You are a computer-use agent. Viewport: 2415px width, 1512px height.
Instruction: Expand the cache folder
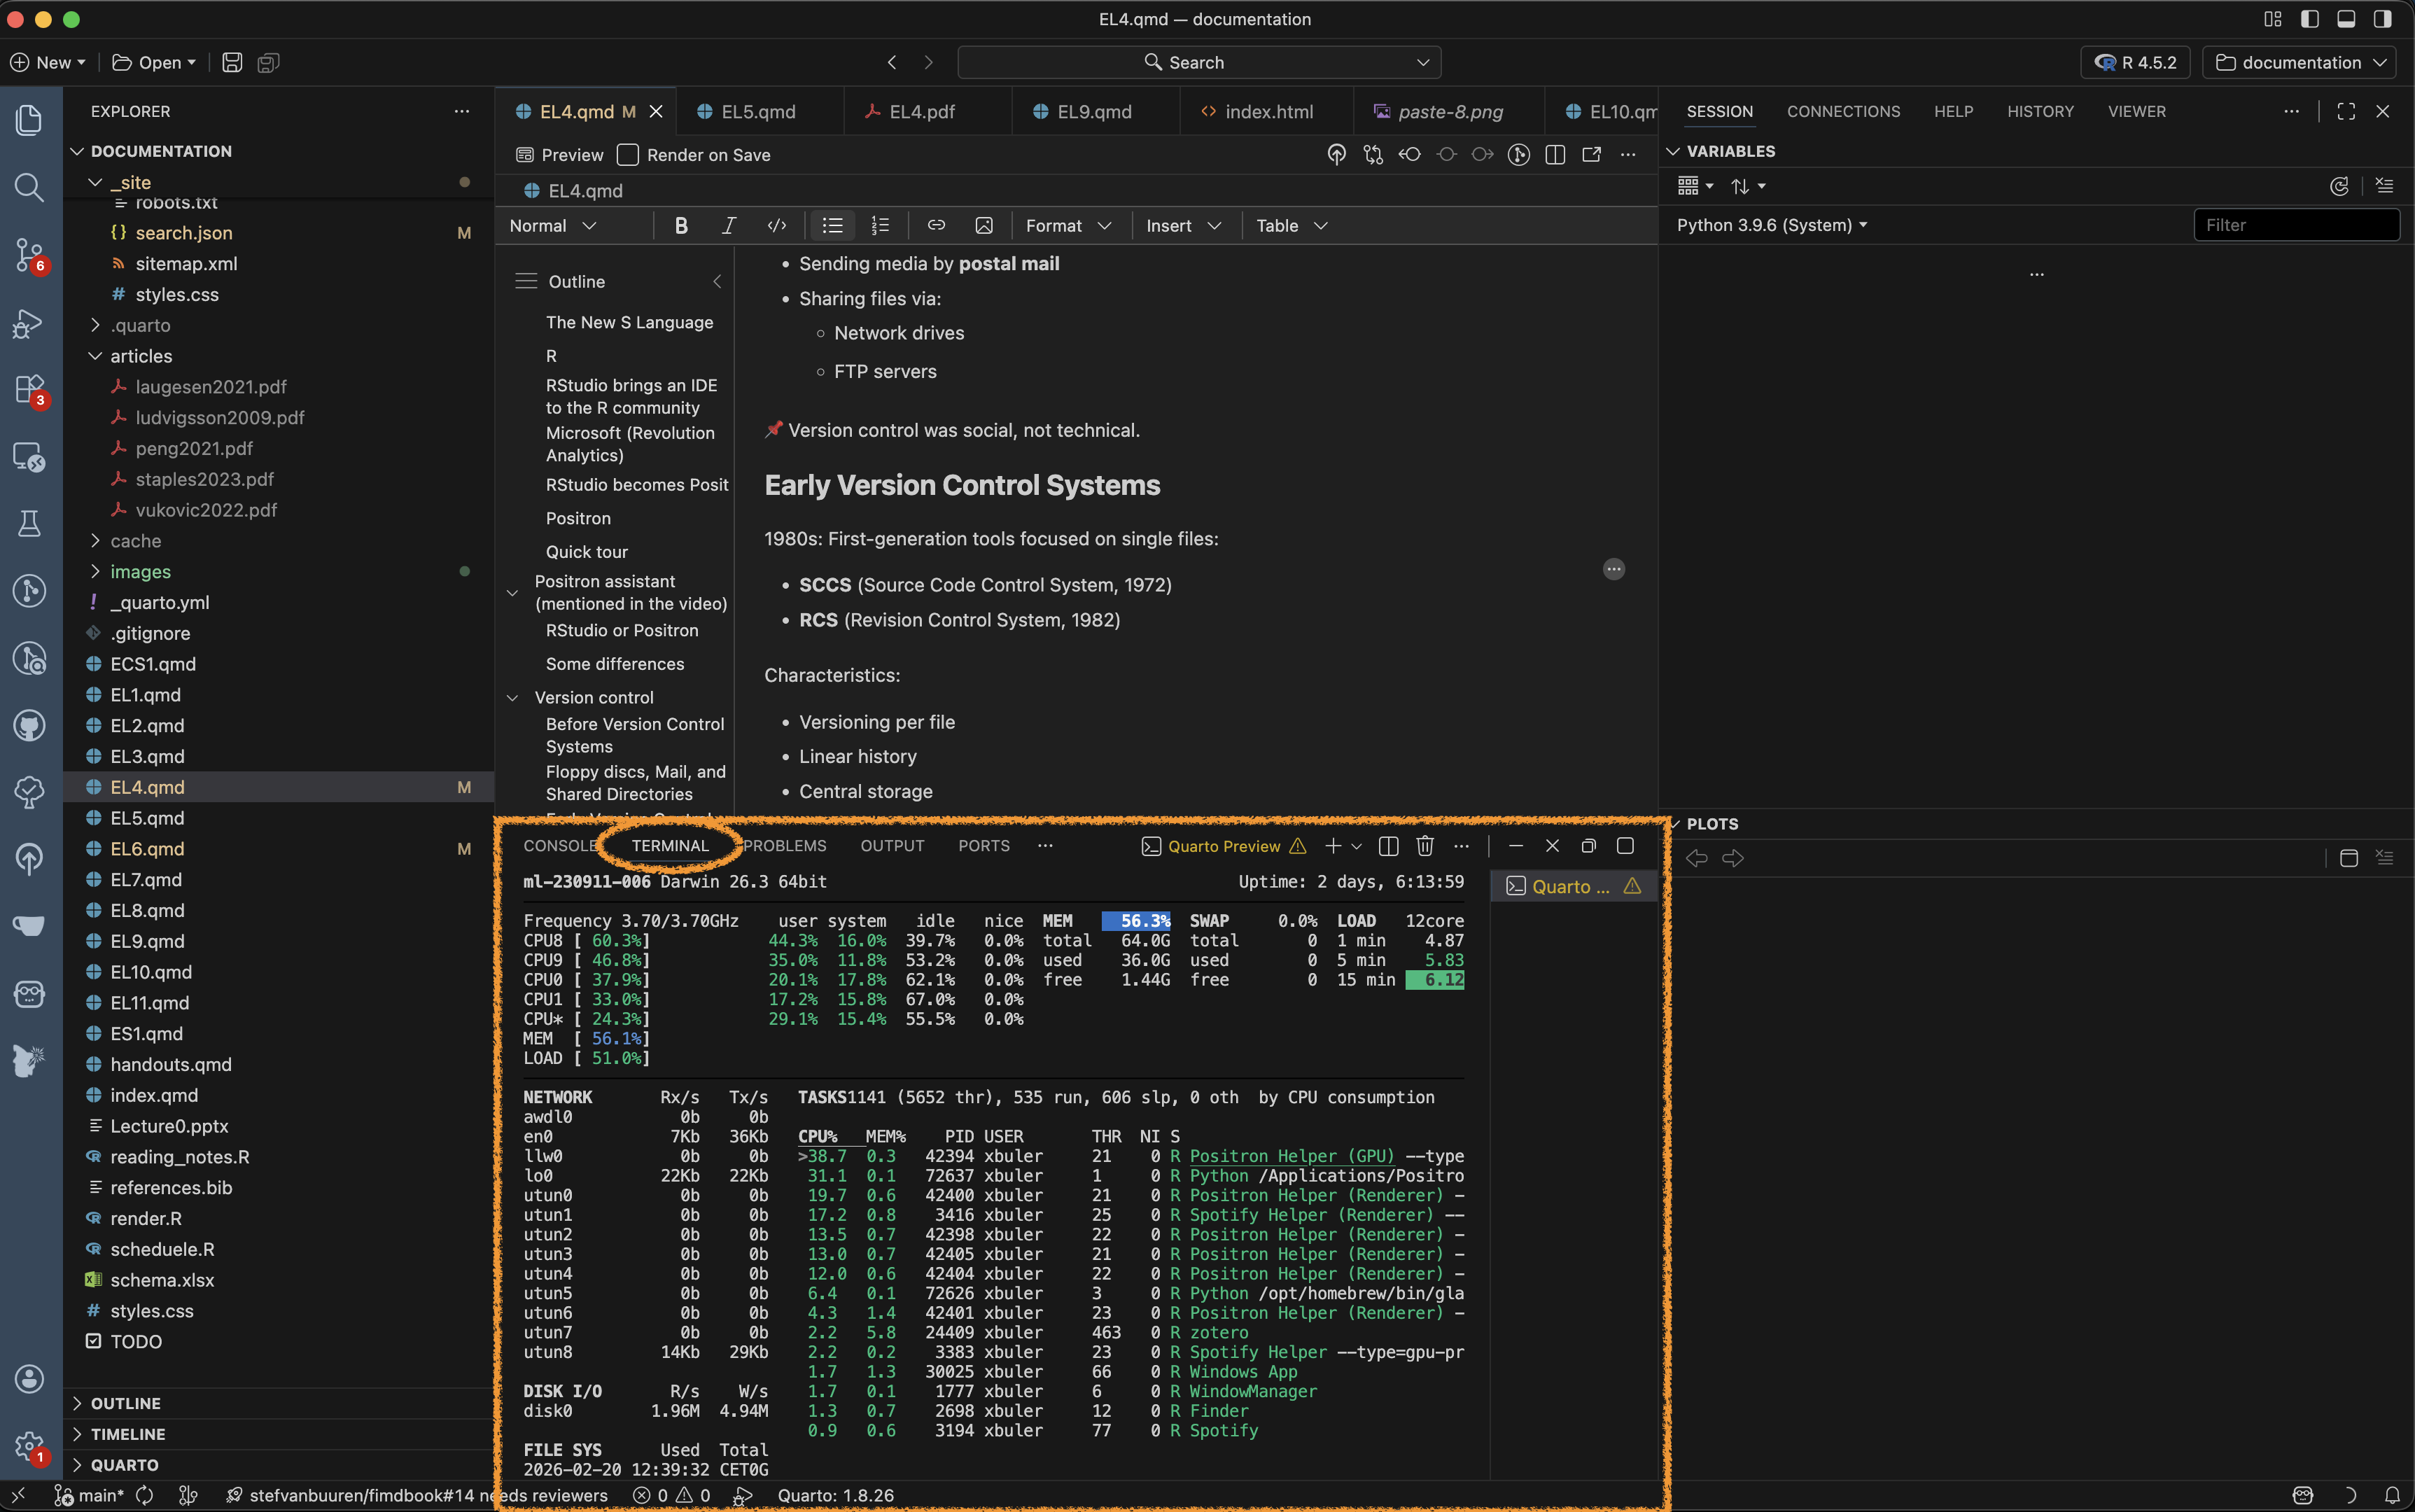click(x=135, y=541)
